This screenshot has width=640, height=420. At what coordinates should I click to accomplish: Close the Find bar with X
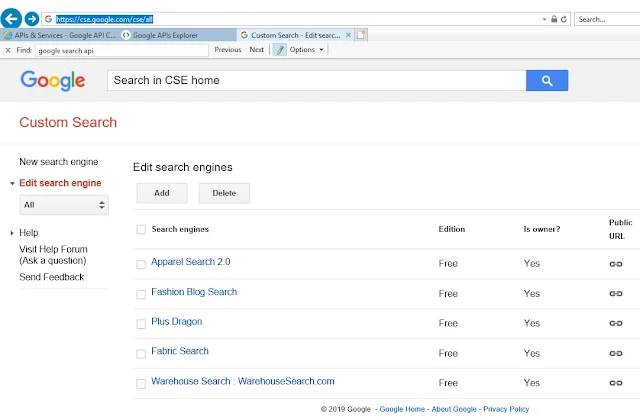[x=8, y=50]
